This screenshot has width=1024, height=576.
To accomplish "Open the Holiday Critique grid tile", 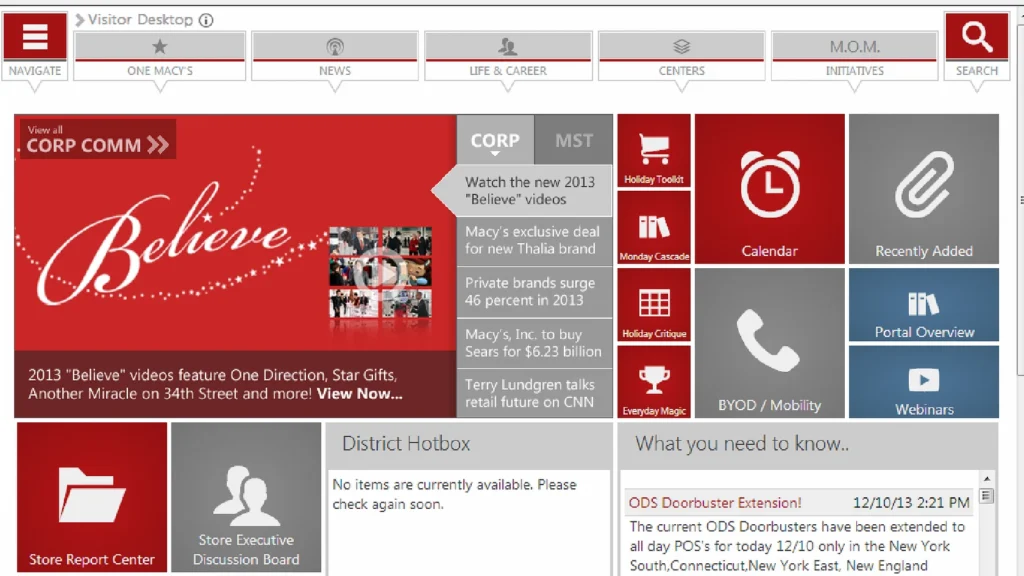I will point(654,305).
